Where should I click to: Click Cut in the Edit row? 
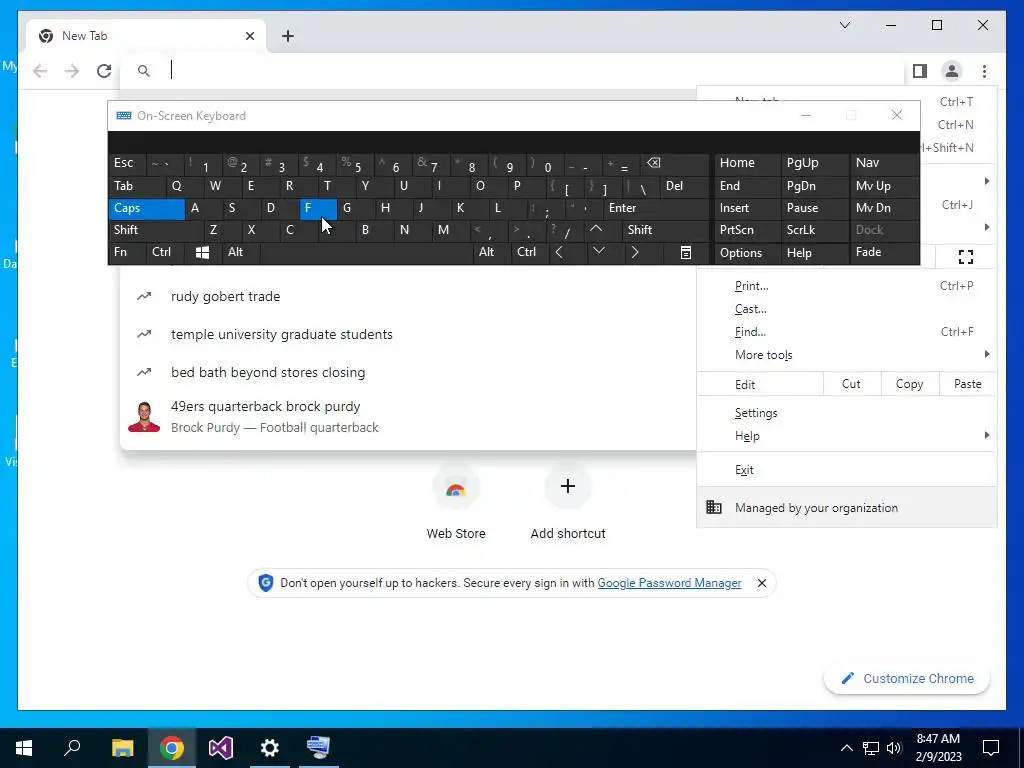point(852,384)
